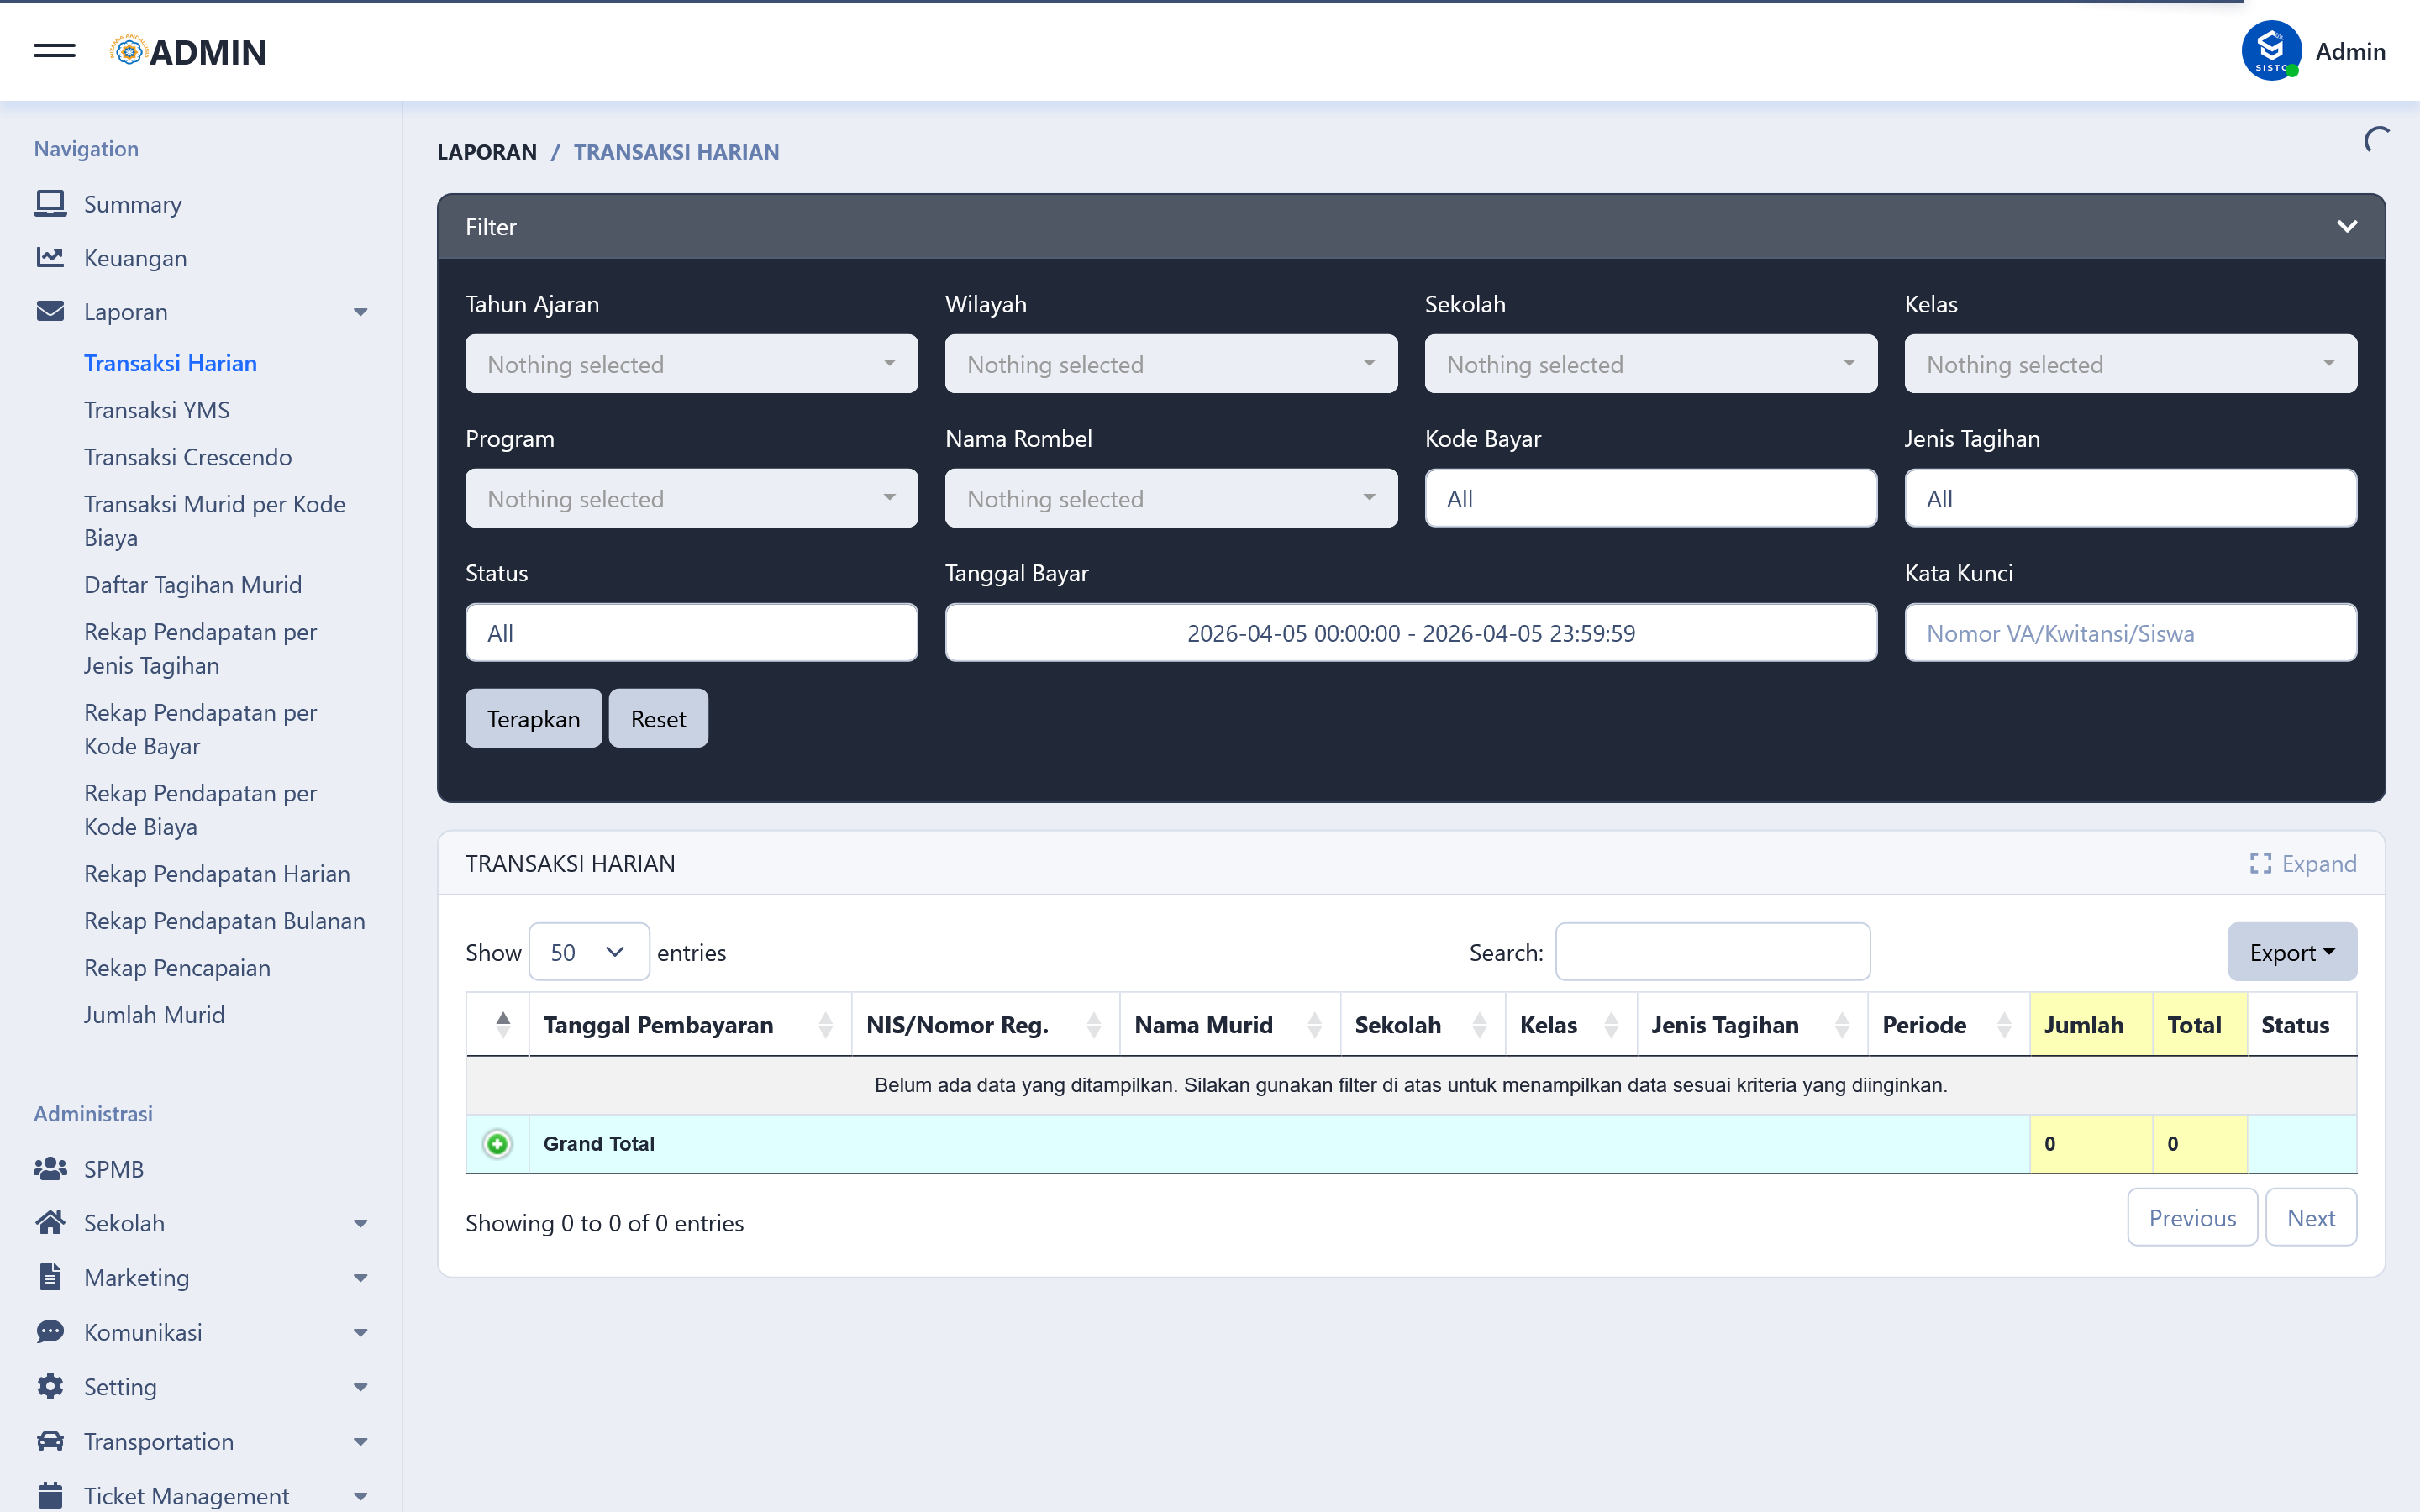
Task: Sort by Tanggal Pembayaran column arrows
Action: pos(825,1025)
